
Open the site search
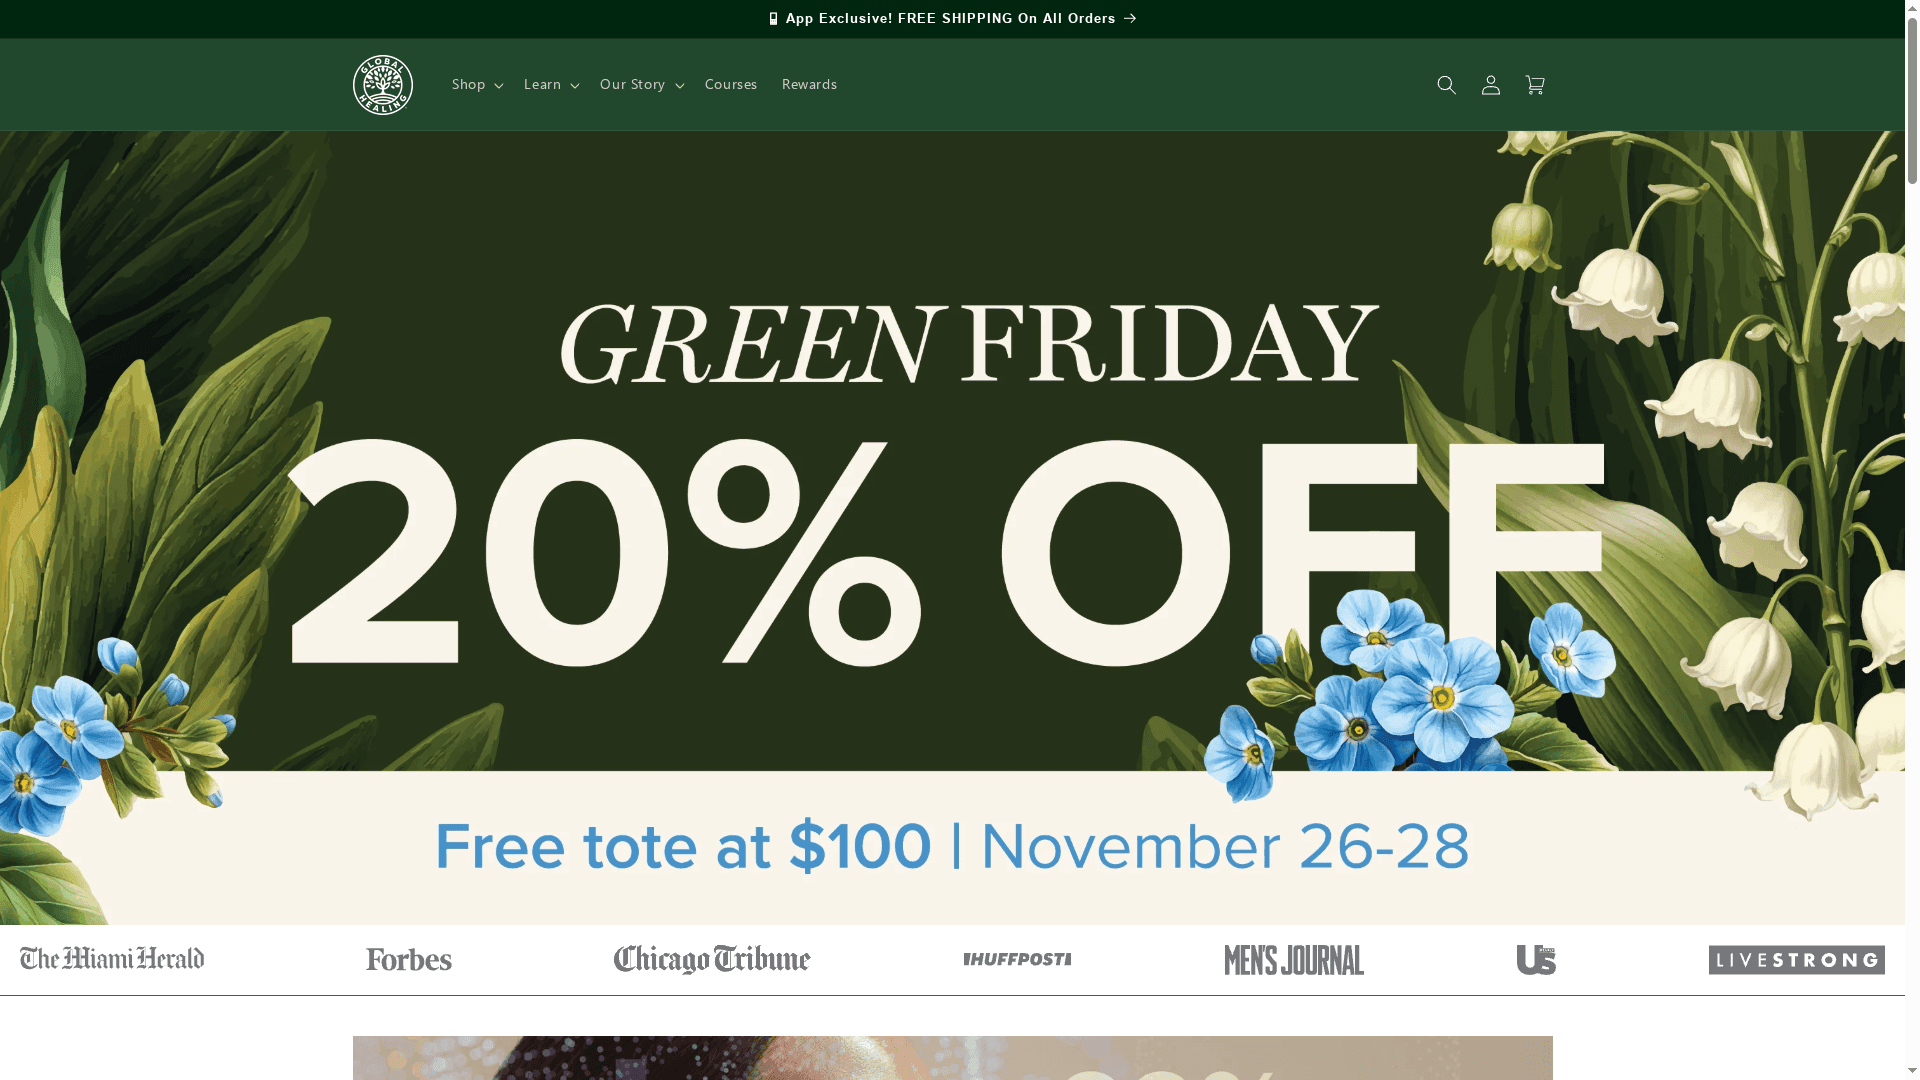pyautogui.click(x=1446, y=85)
